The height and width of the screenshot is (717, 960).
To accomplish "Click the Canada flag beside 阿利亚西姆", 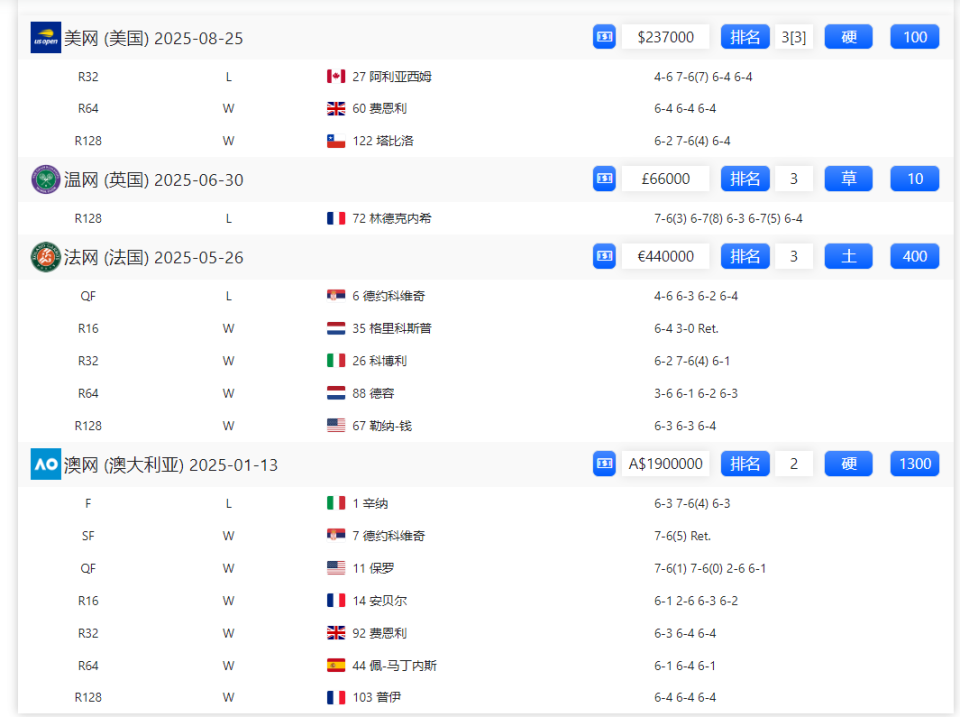I will tap(336, 77).
